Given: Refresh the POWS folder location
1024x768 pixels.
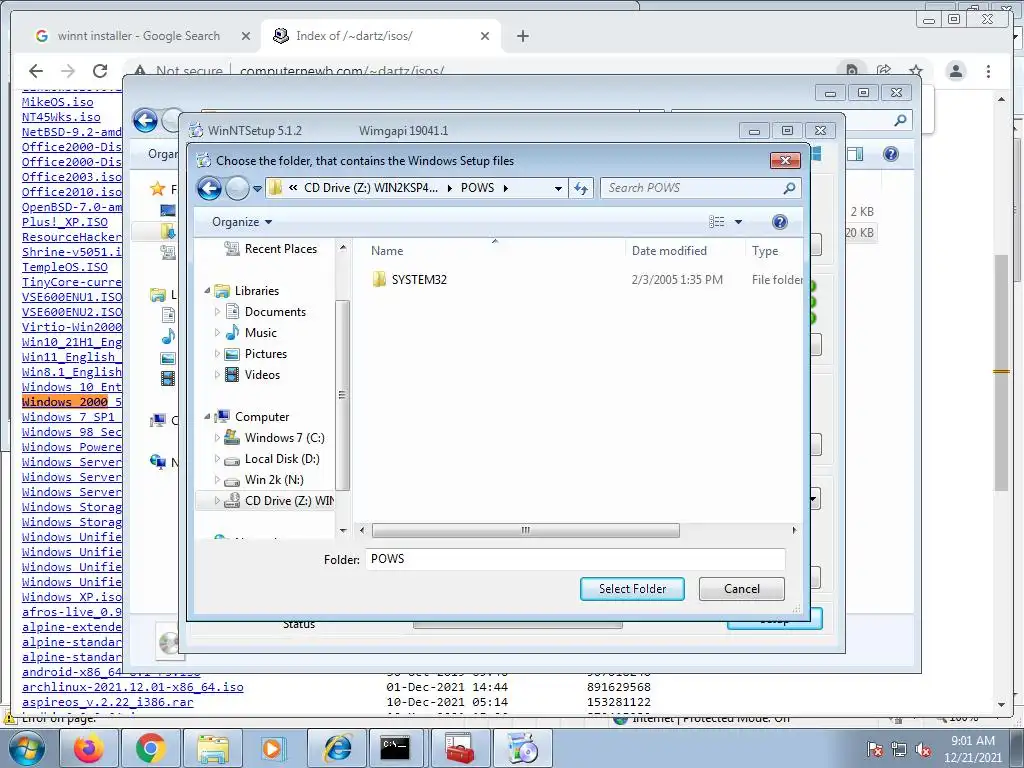Looking at the screenshot, I should click(581, 188).
